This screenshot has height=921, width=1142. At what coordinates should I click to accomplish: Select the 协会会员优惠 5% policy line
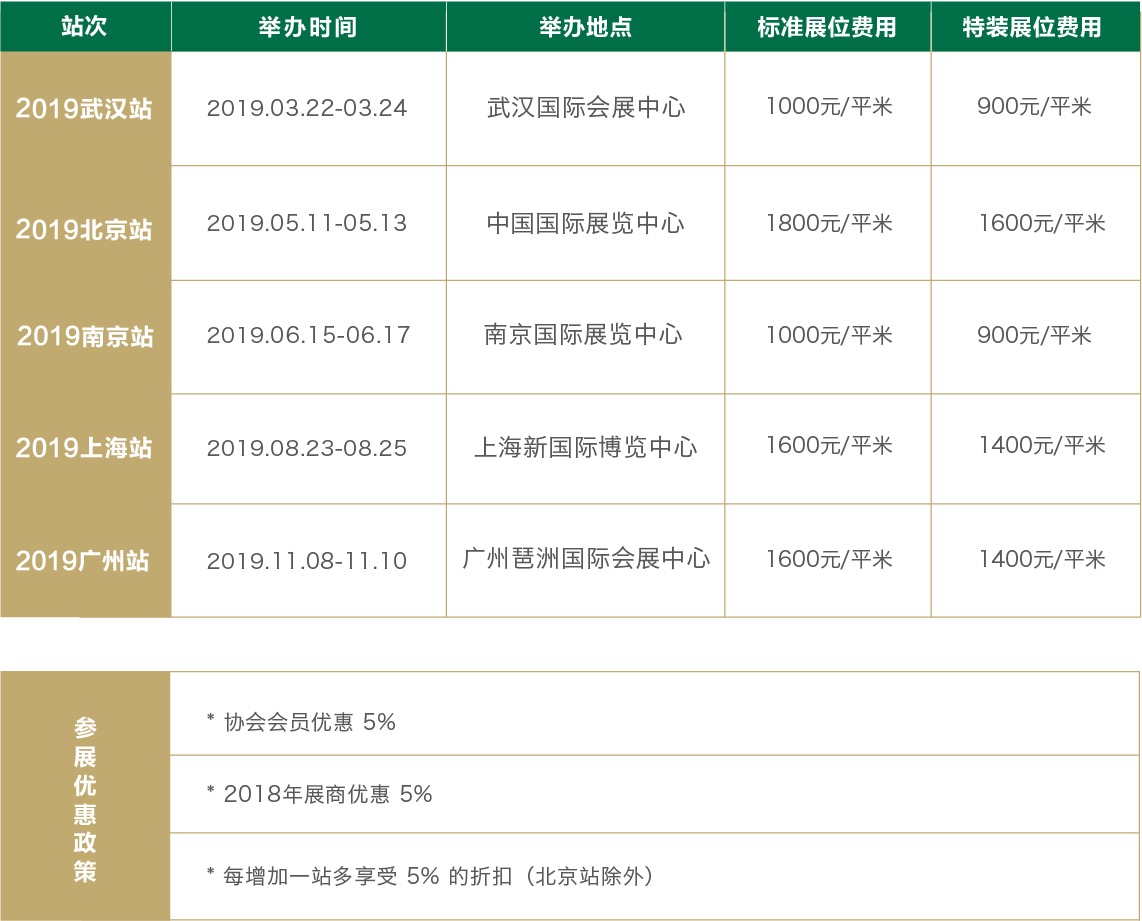click(x=301, y=722)
